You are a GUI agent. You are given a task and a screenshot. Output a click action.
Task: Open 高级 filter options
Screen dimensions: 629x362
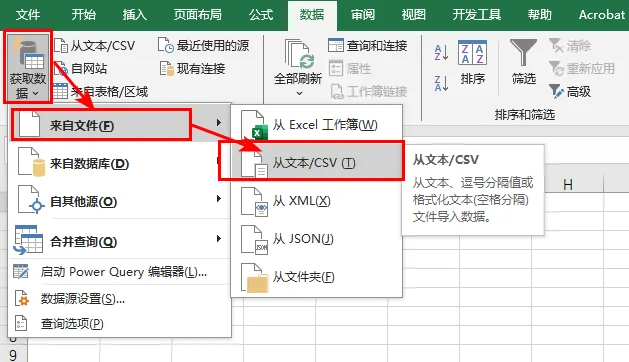pos(570,92)
